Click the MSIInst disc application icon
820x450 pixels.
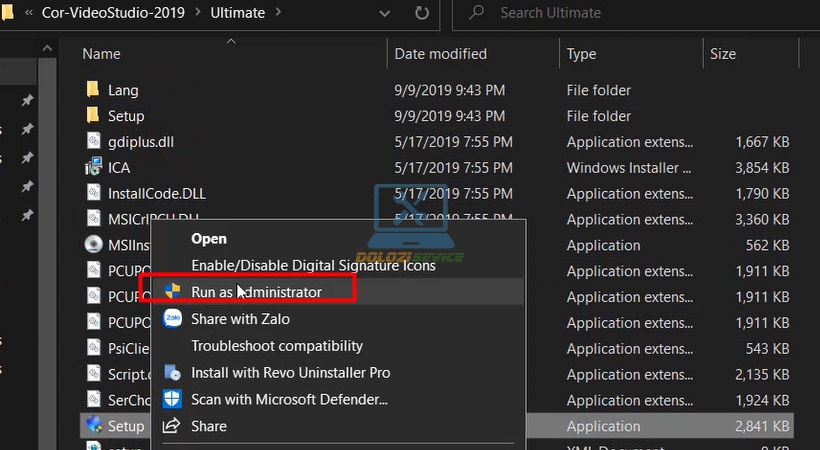click(94, 244)
